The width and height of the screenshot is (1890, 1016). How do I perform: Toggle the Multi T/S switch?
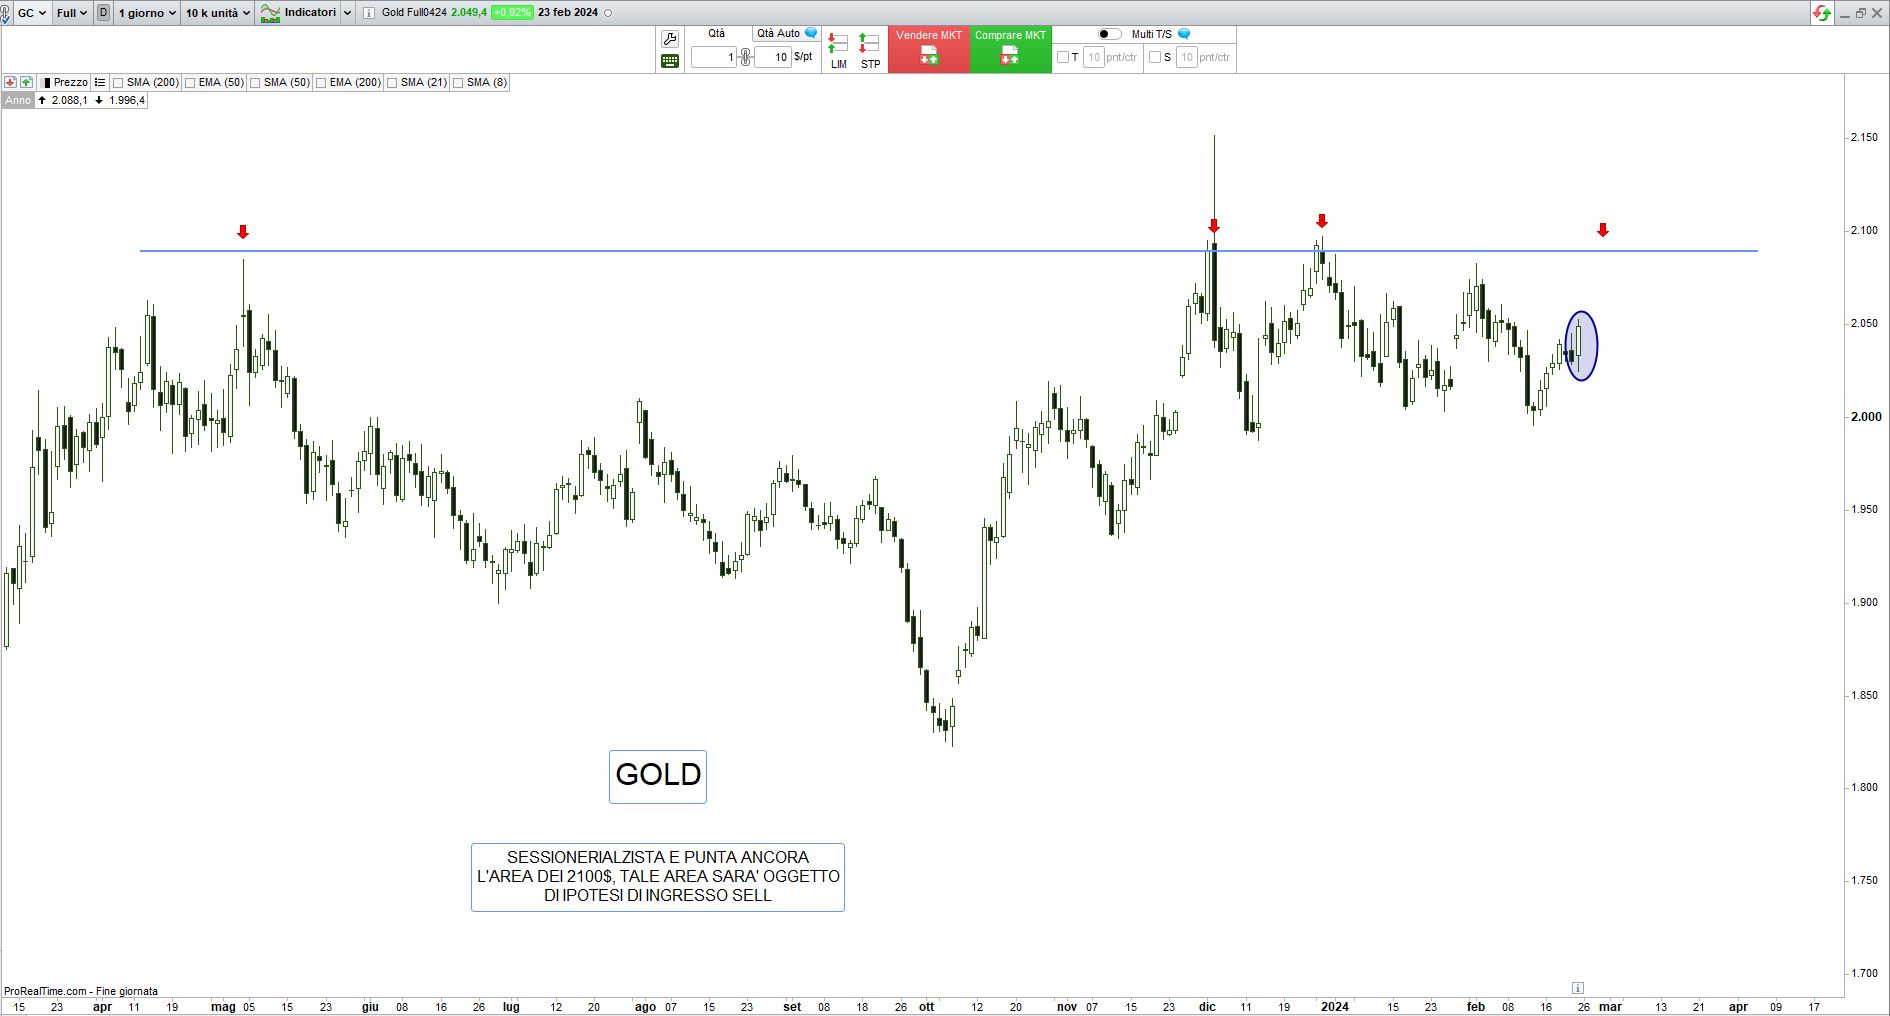coord(1109,34)
